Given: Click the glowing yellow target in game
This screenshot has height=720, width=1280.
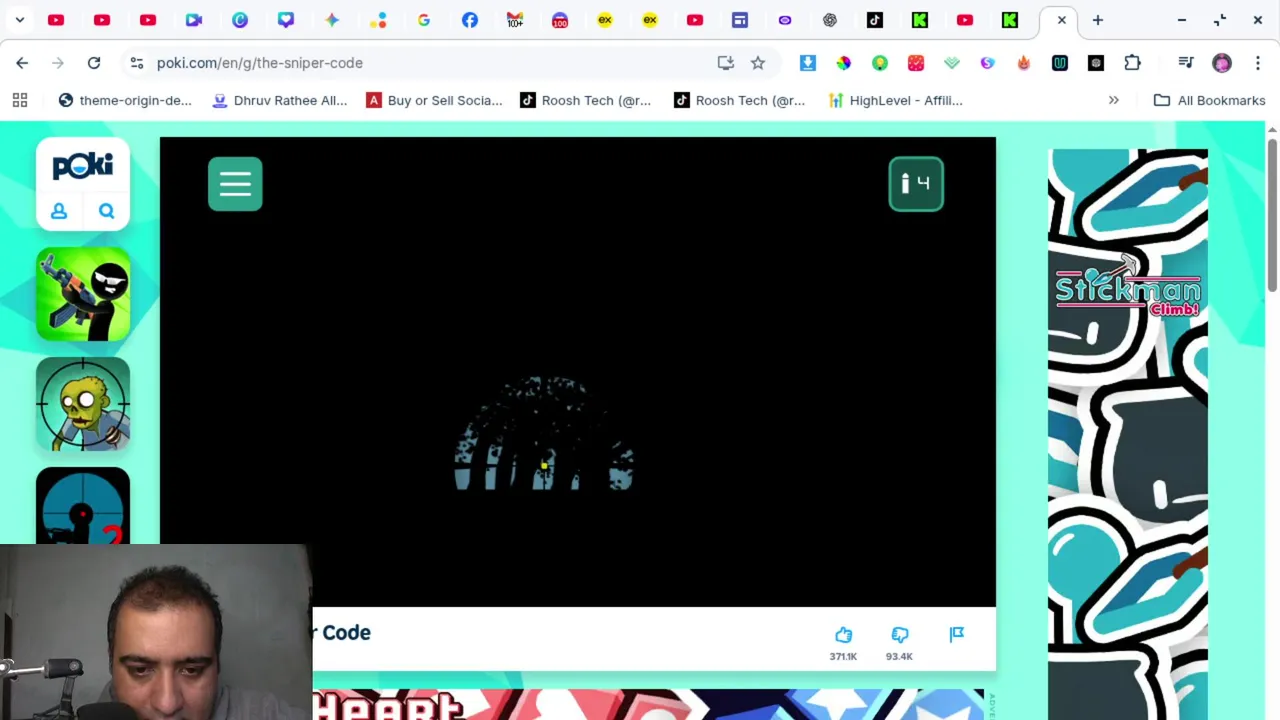Looking at the screenshot, I should (x=544, y=465).
